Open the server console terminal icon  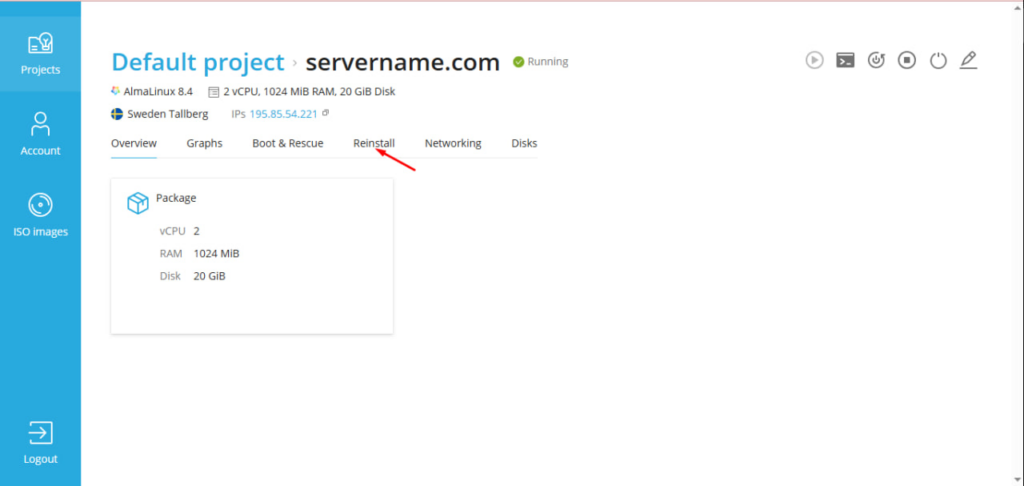(845, 60)
